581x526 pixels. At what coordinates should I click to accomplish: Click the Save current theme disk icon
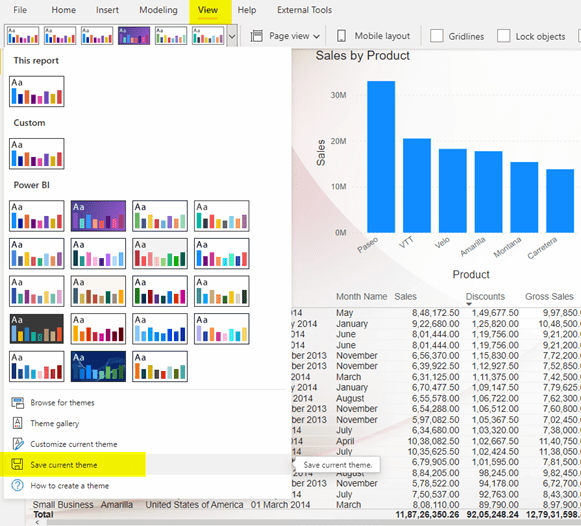pos(17,465)
